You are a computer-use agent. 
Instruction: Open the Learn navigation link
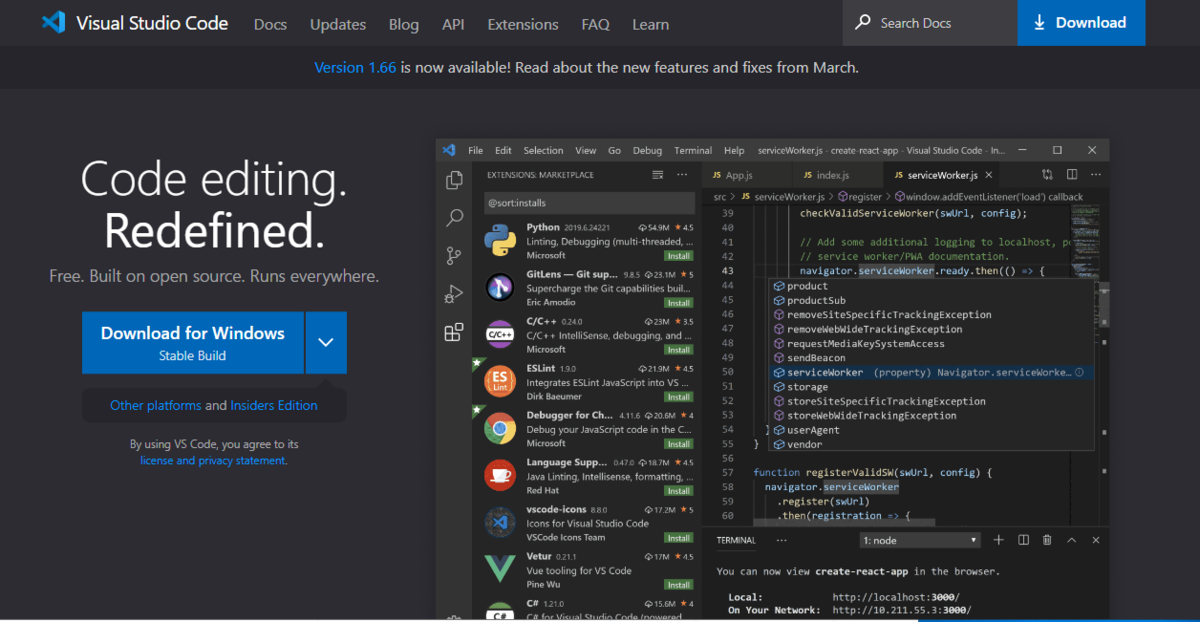point(650,24)
